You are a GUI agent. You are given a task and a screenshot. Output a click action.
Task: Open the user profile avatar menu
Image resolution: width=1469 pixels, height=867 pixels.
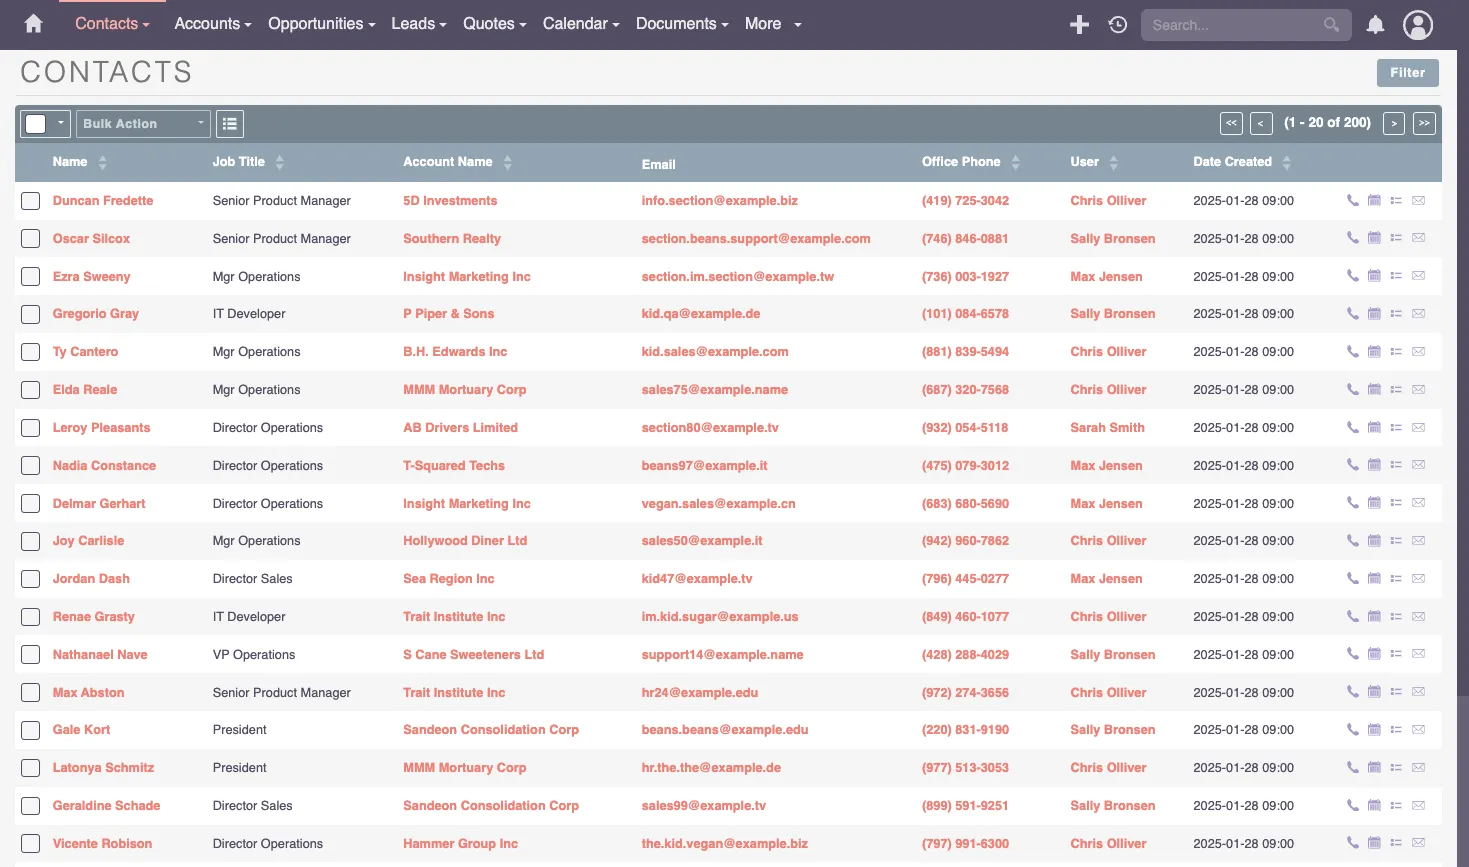1417,25
